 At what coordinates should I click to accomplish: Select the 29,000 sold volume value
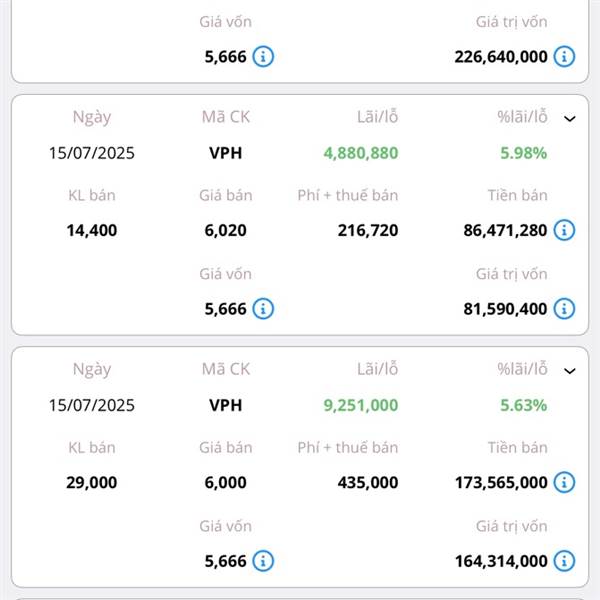click(91, 482)
